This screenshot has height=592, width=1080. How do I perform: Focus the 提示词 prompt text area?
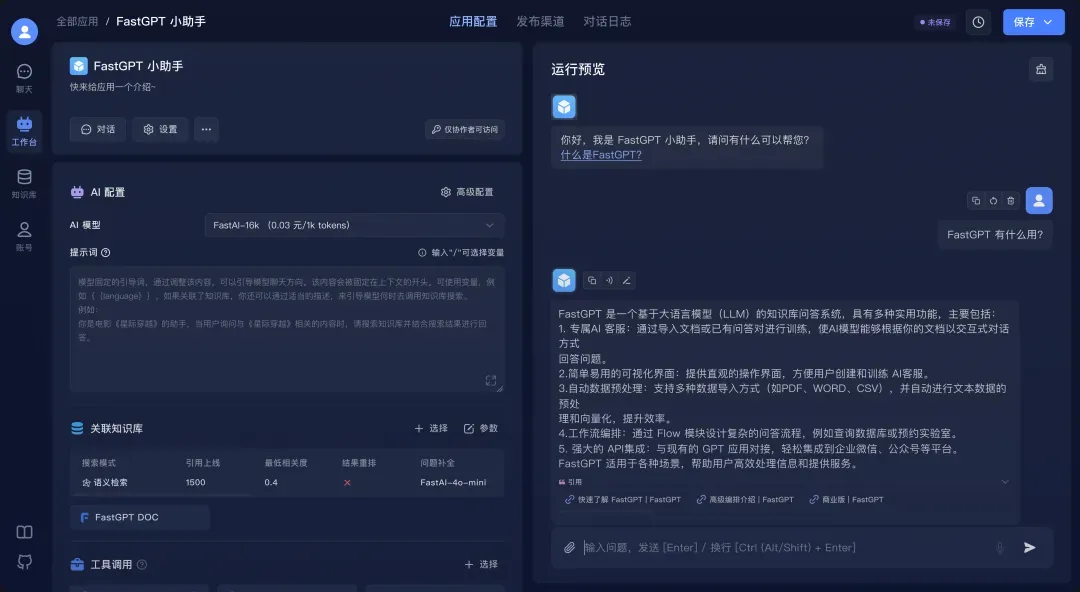pos(287,329)
